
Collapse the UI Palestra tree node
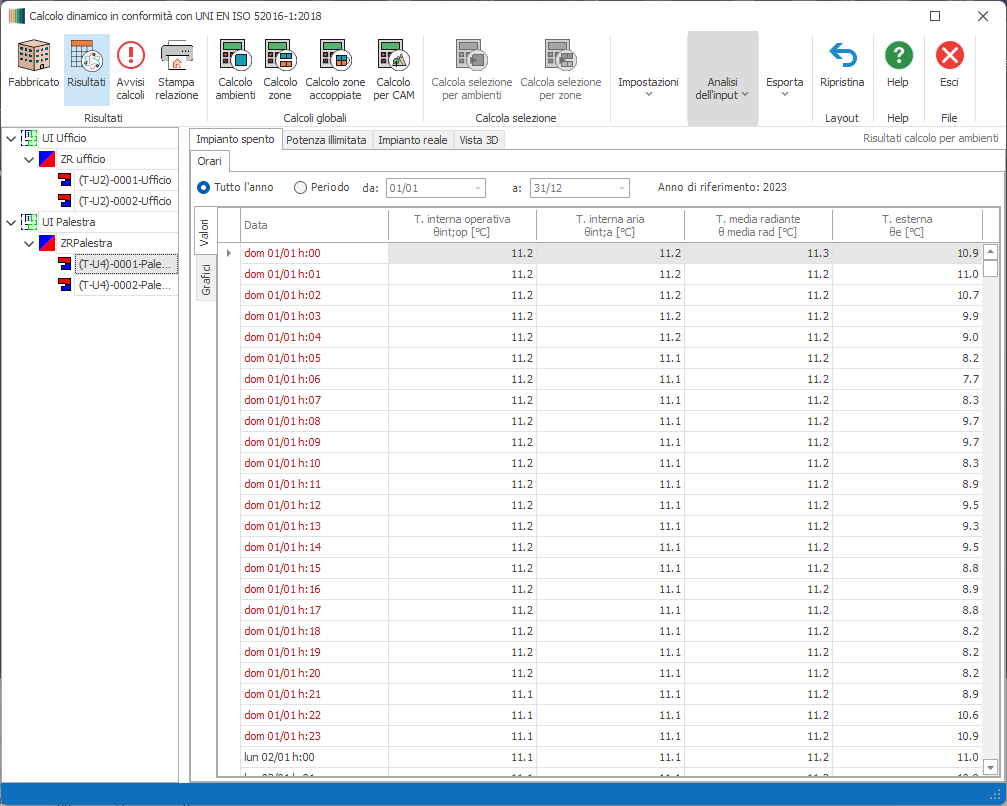[x=11, y=222]
